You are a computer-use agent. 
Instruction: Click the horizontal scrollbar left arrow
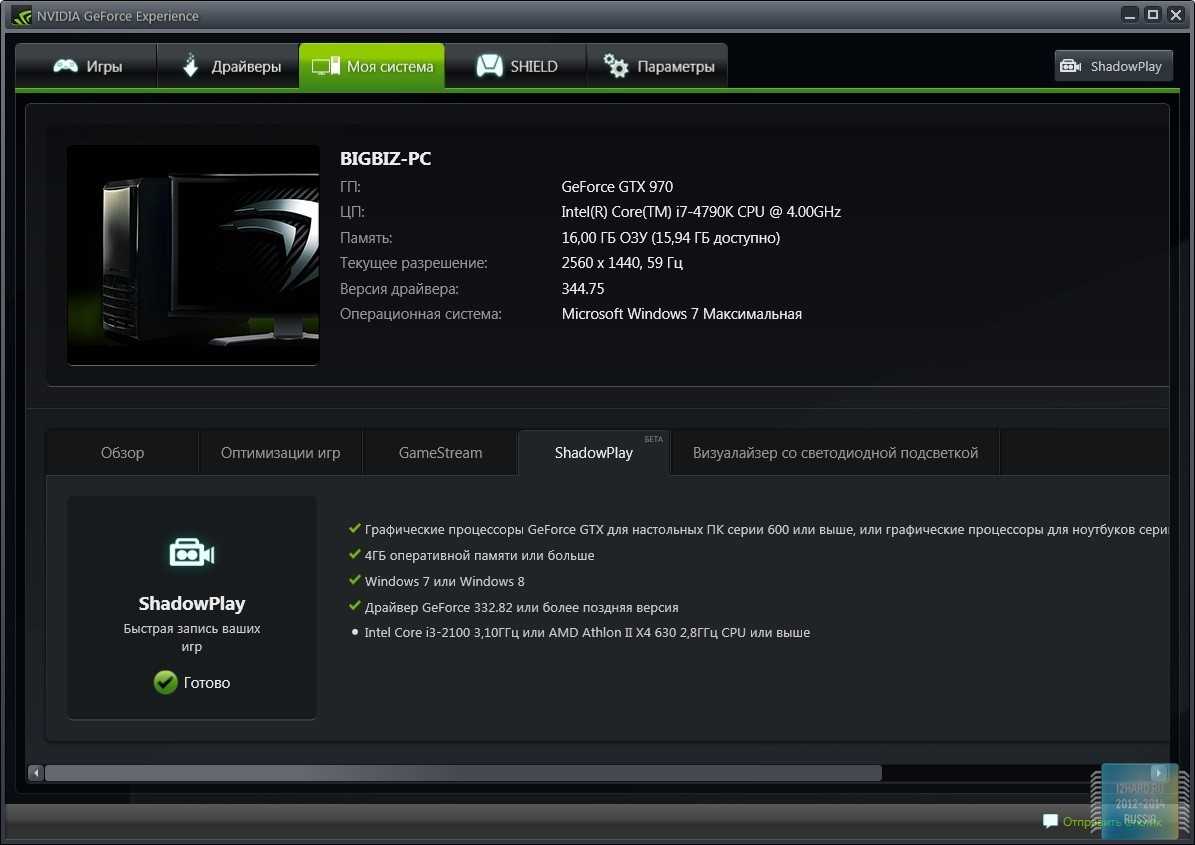tap(36, 773)
